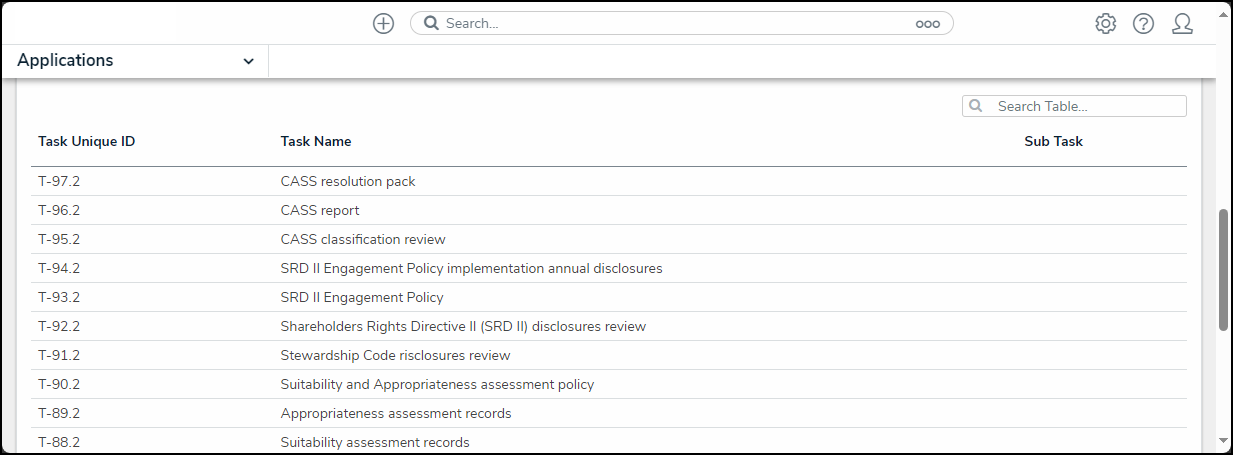Open the SRD II Engagement Policy row
This screenshot has height=455, width=1233.
(x=362, y=298)
